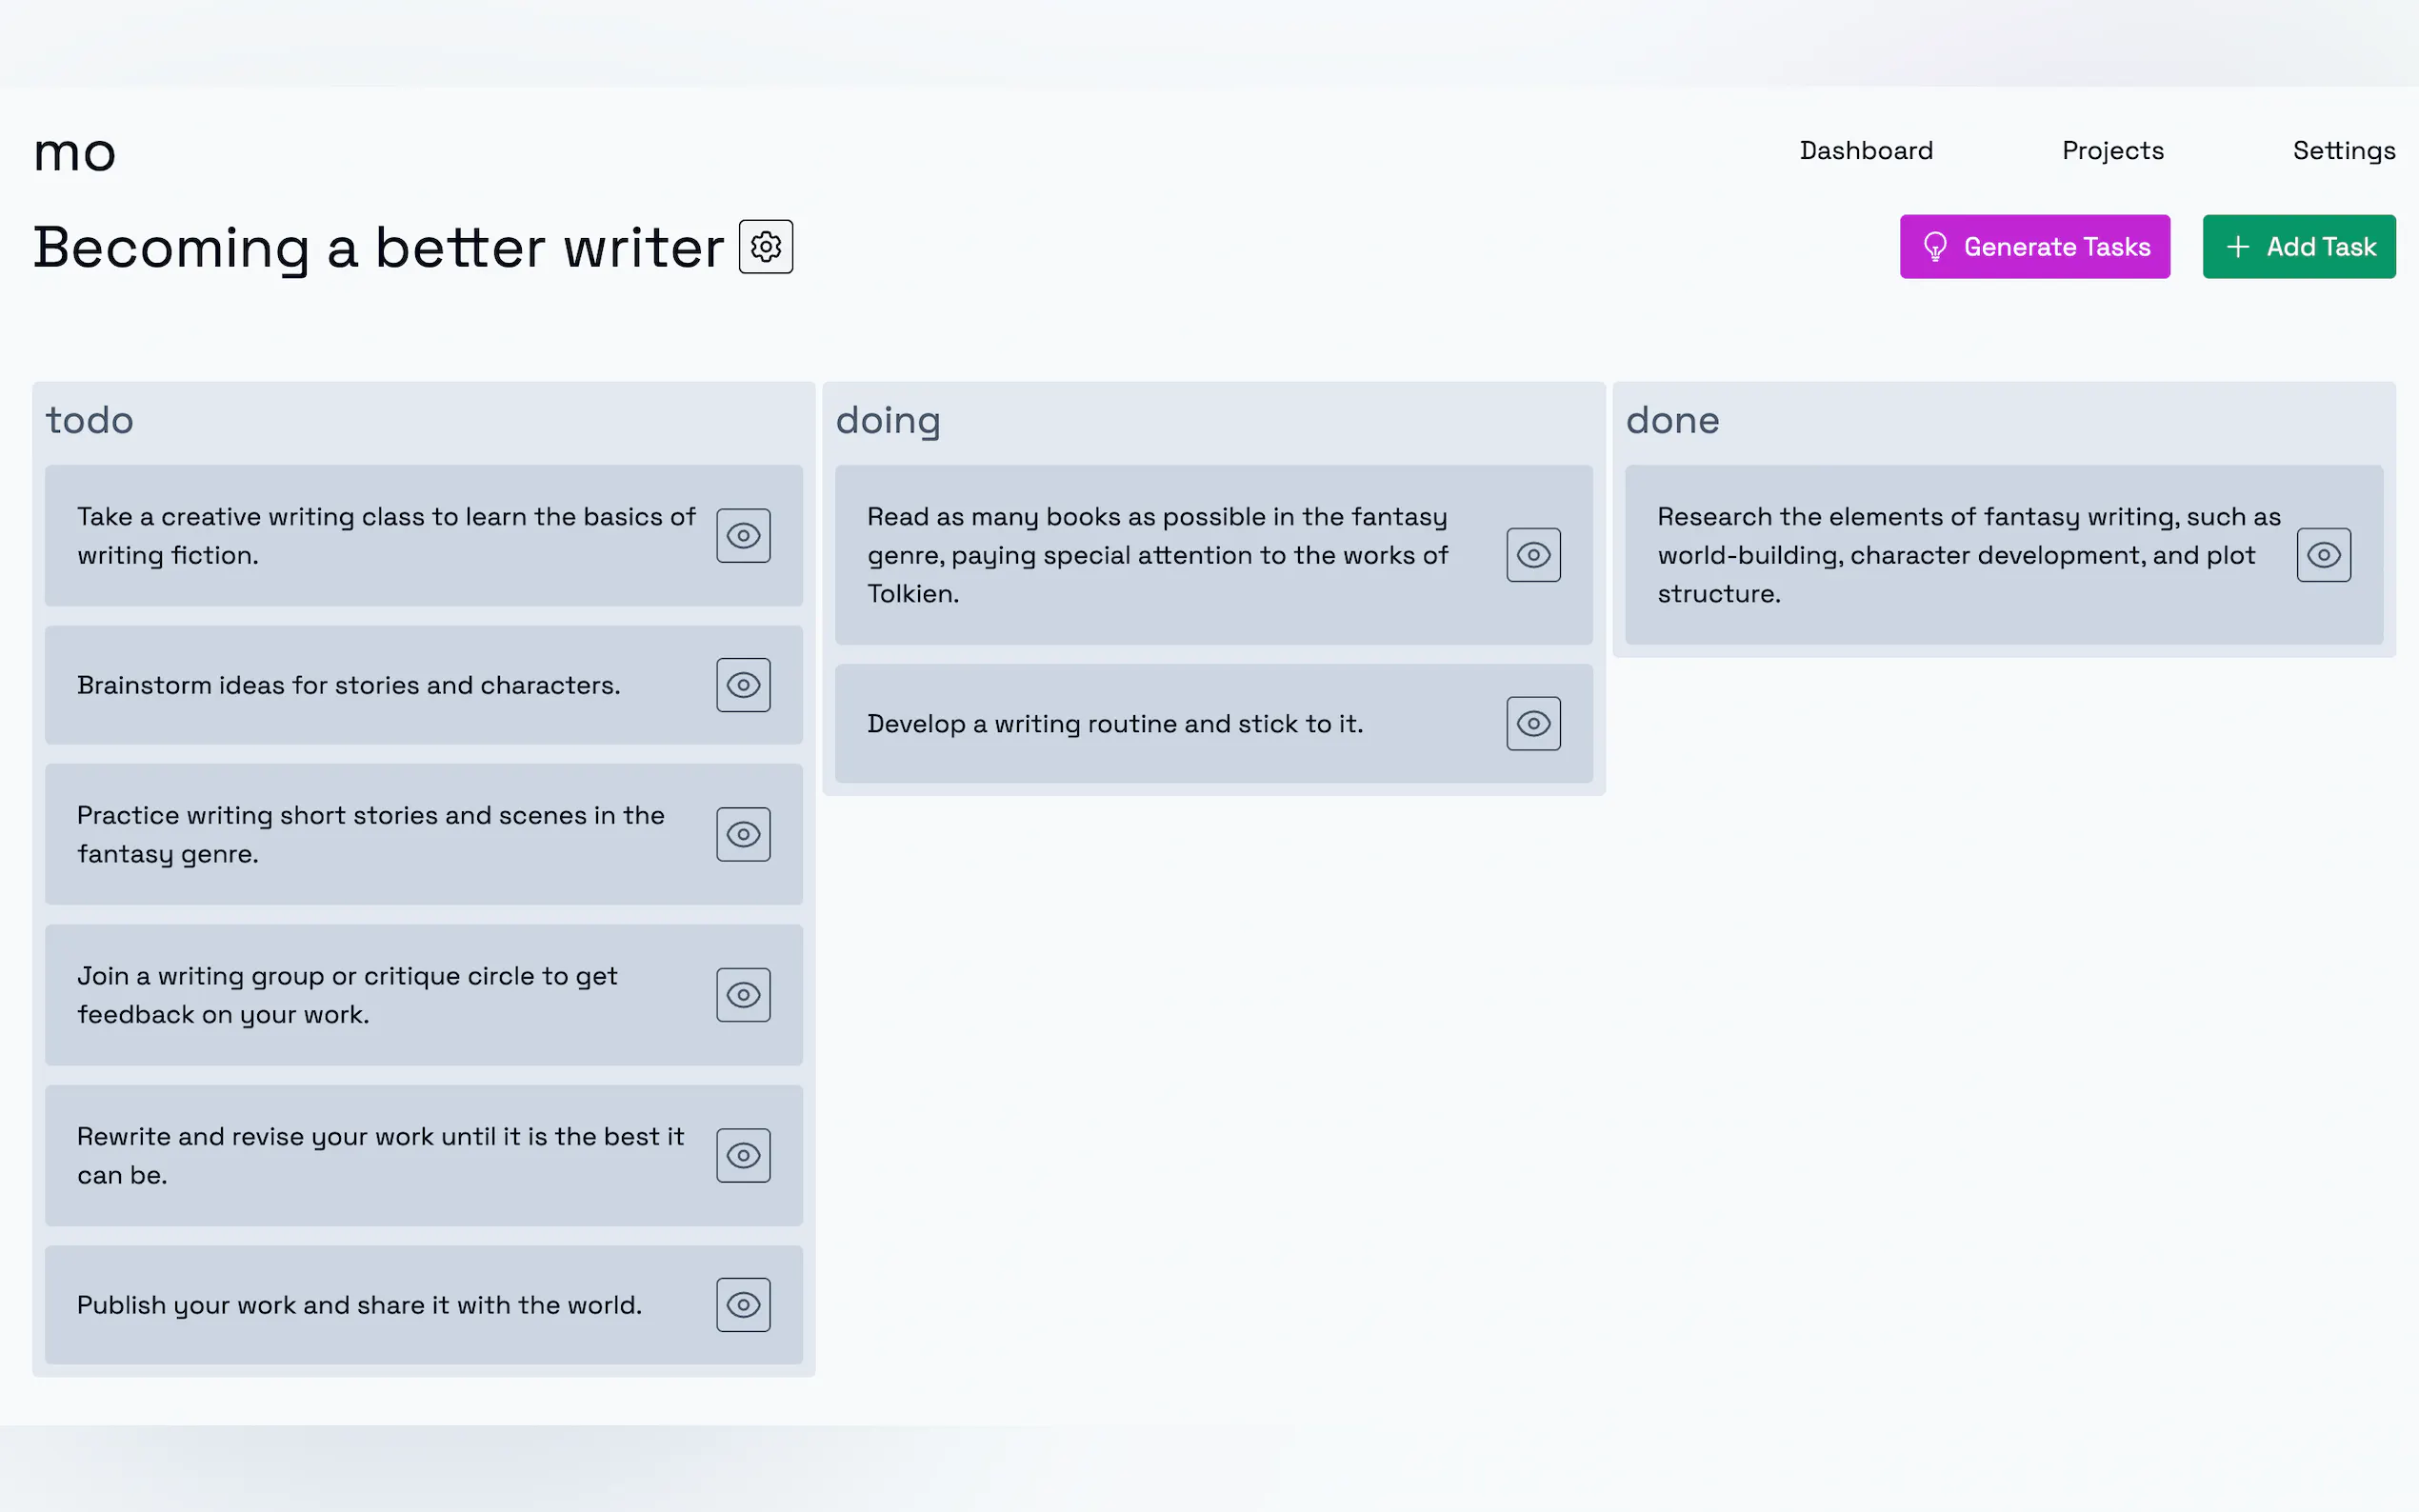Click the done column header

1672,420
